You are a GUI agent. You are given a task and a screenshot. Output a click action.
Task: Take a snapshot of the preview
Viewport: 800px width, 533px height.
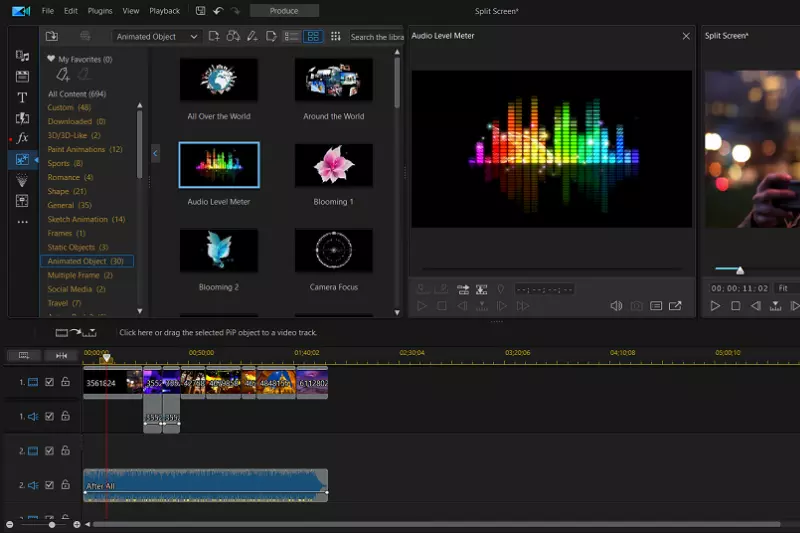click(x=636, y=306)
